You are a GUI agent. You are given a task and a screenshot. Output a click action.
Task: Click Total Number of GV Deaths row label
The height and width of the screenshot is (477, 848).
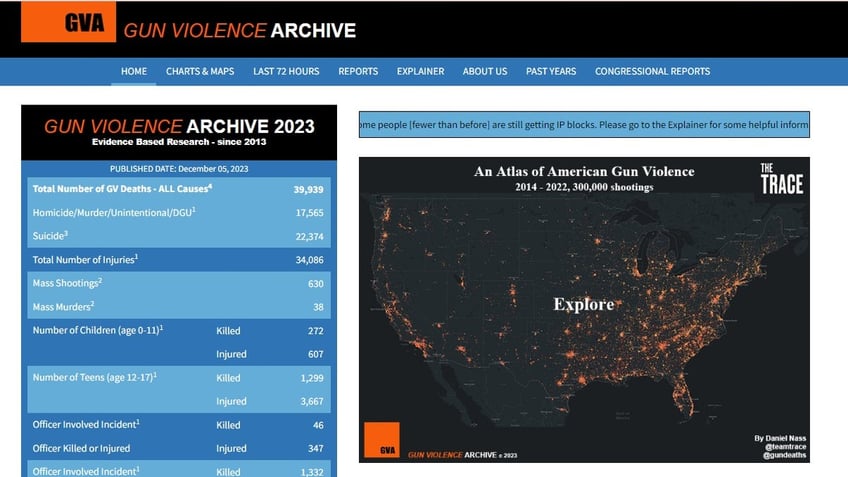click(x=122, y=189)
